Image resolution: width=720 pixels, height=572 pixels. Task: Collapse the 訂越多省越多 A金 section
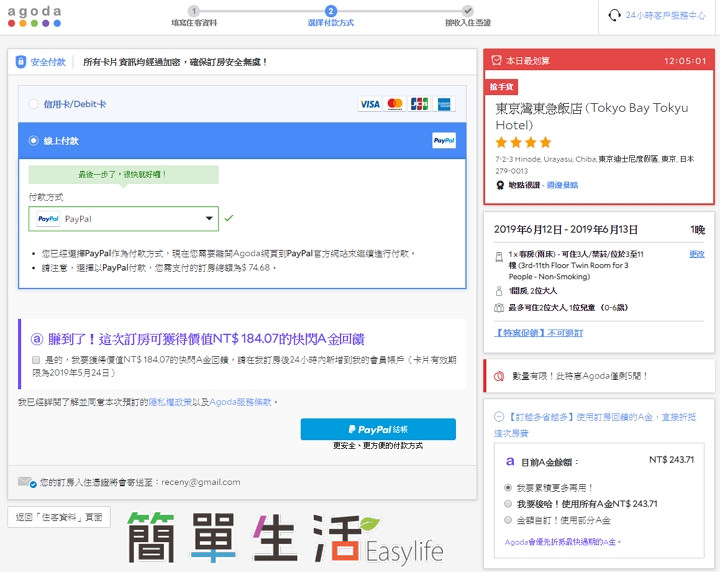(x=499, y=417)
